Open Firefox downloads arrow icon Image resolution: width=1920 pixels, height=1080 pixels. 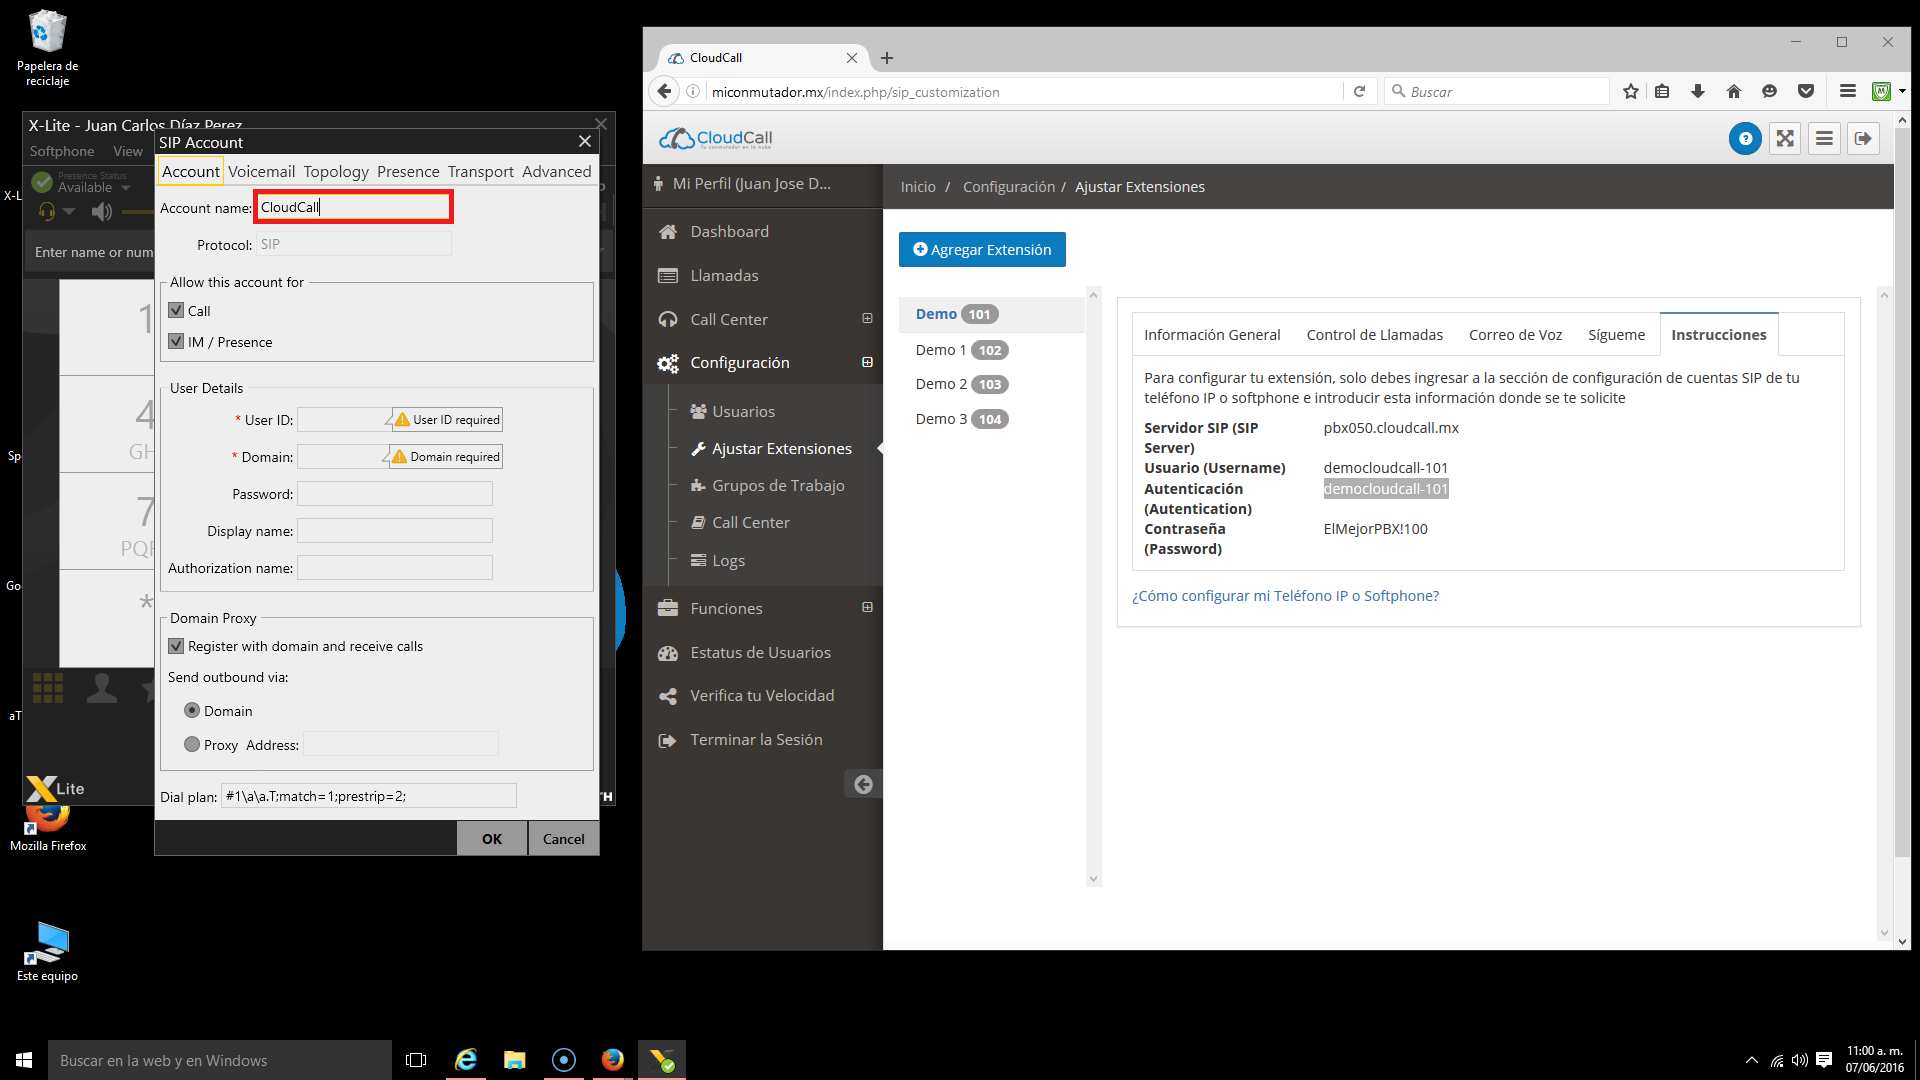(1698, 91)
